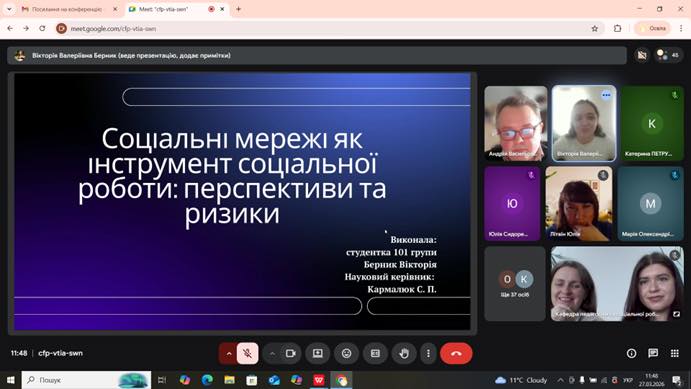Image resolution: width=691 pixels, height=389 pixels.
Task: Open Microsoft Edge from taskbar
Action: [207, 380]
